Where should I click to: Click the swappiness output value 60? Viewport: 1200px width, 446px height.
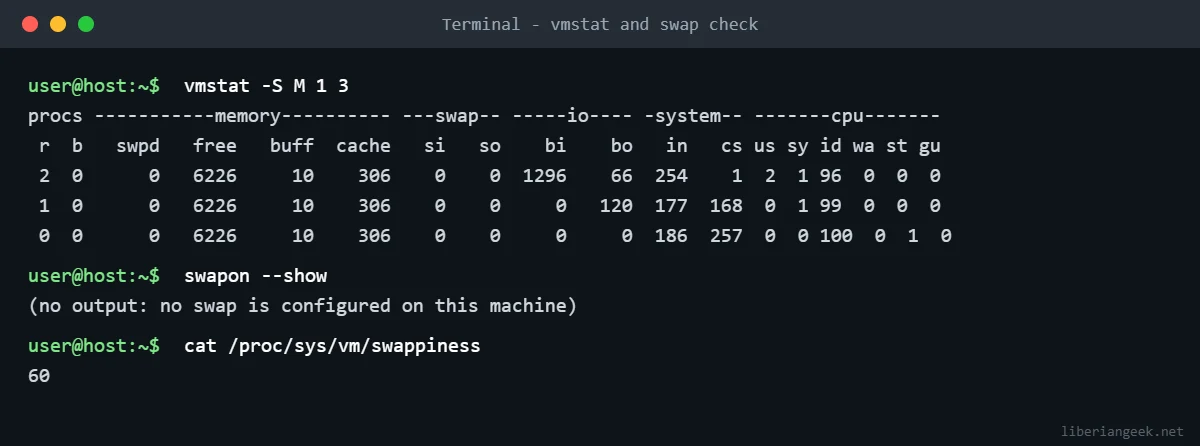(x=39, y=376)
